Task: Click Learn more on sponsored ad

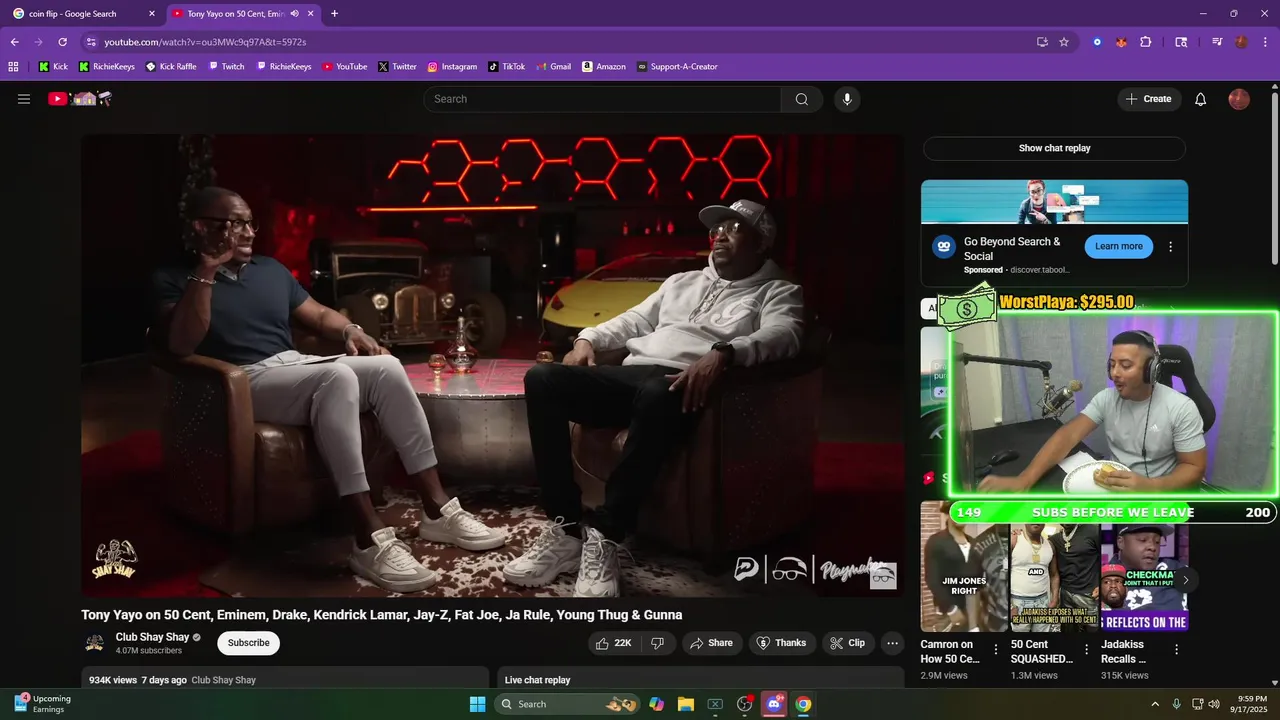Action: click(x=1118, y=246)
